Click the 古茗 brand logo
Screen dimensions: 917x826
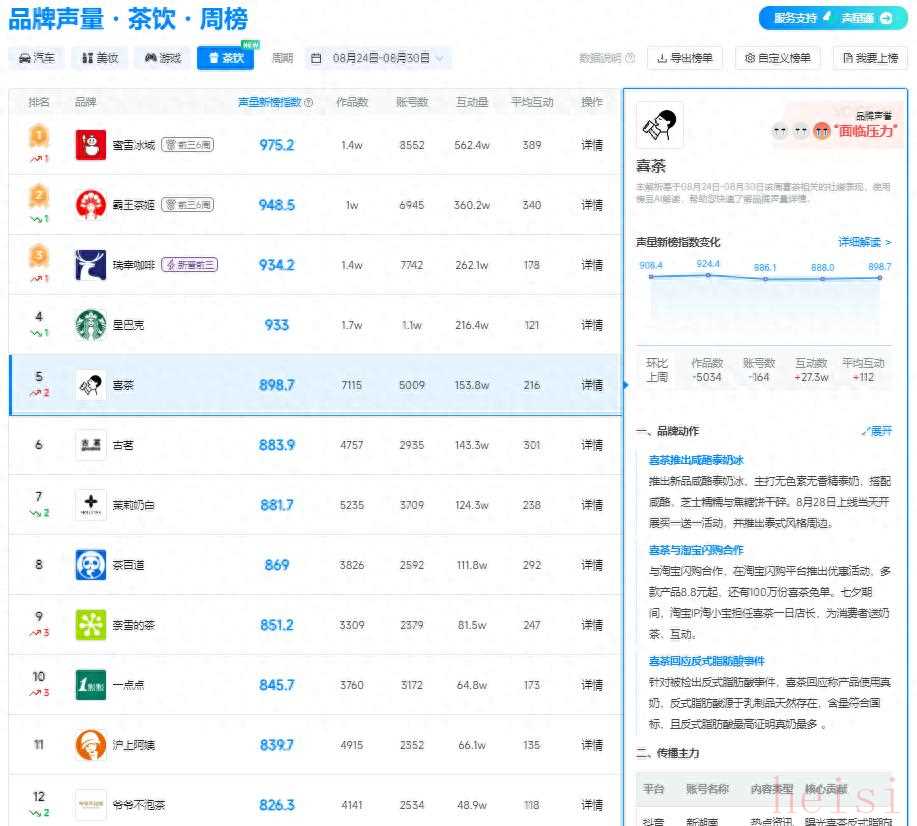pyautogui.click(x=91, y=445)
